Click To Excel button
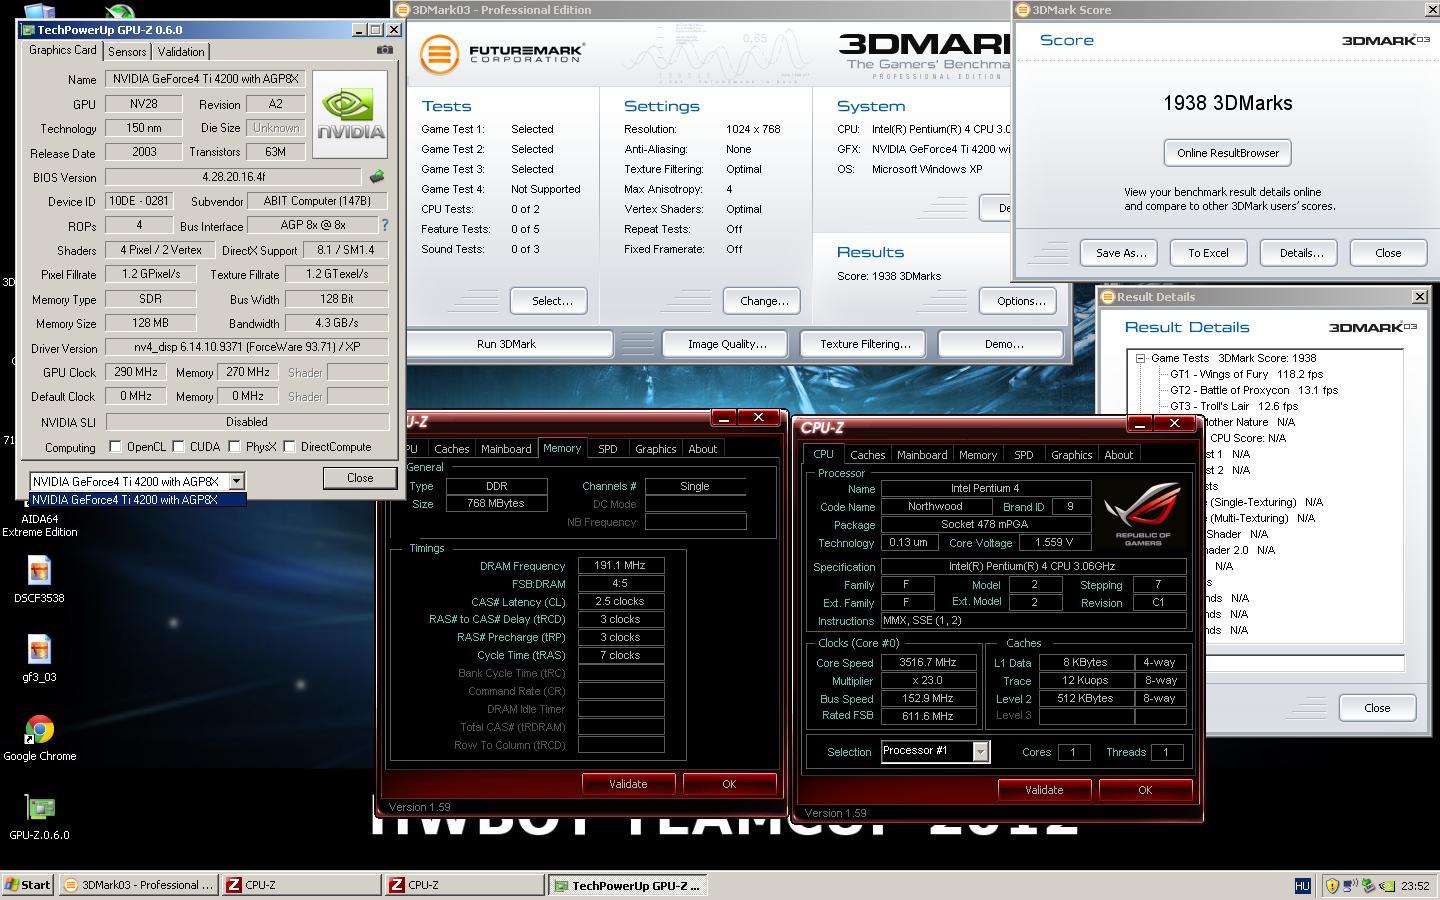This screenshot has width=1440, height=900. click(x=1208, y=253)
